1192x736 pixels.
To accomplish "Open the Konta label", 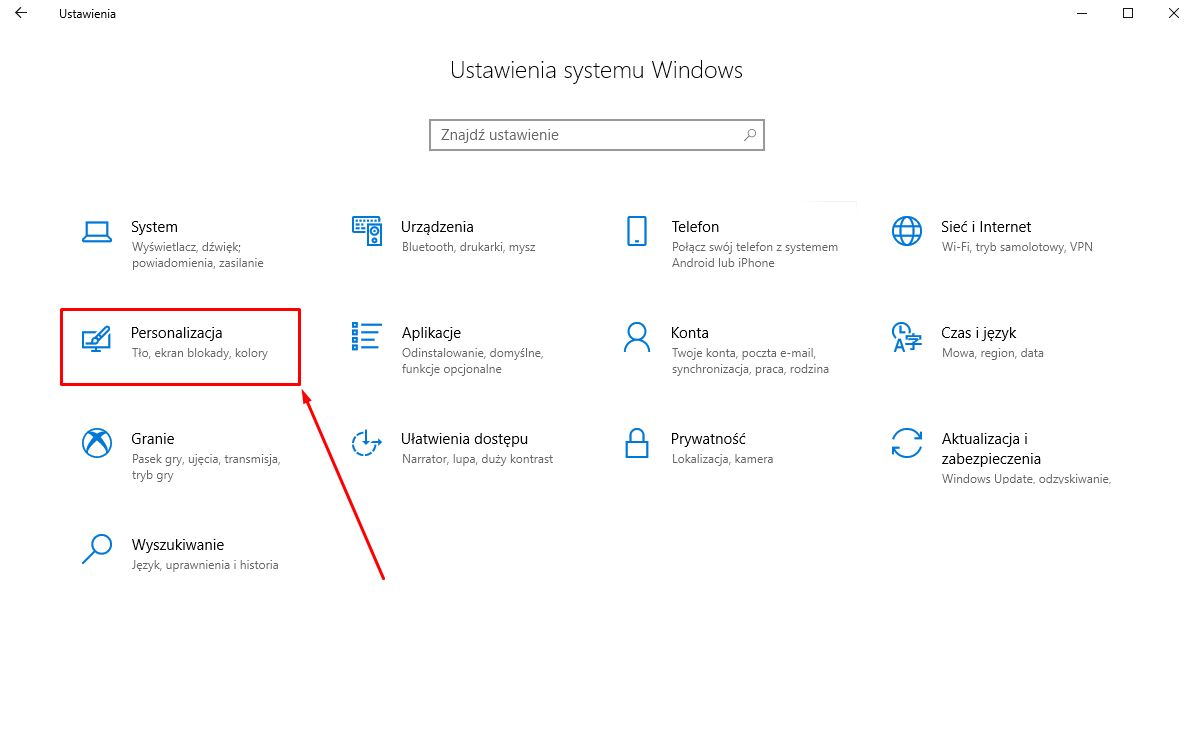I will 690,333.
